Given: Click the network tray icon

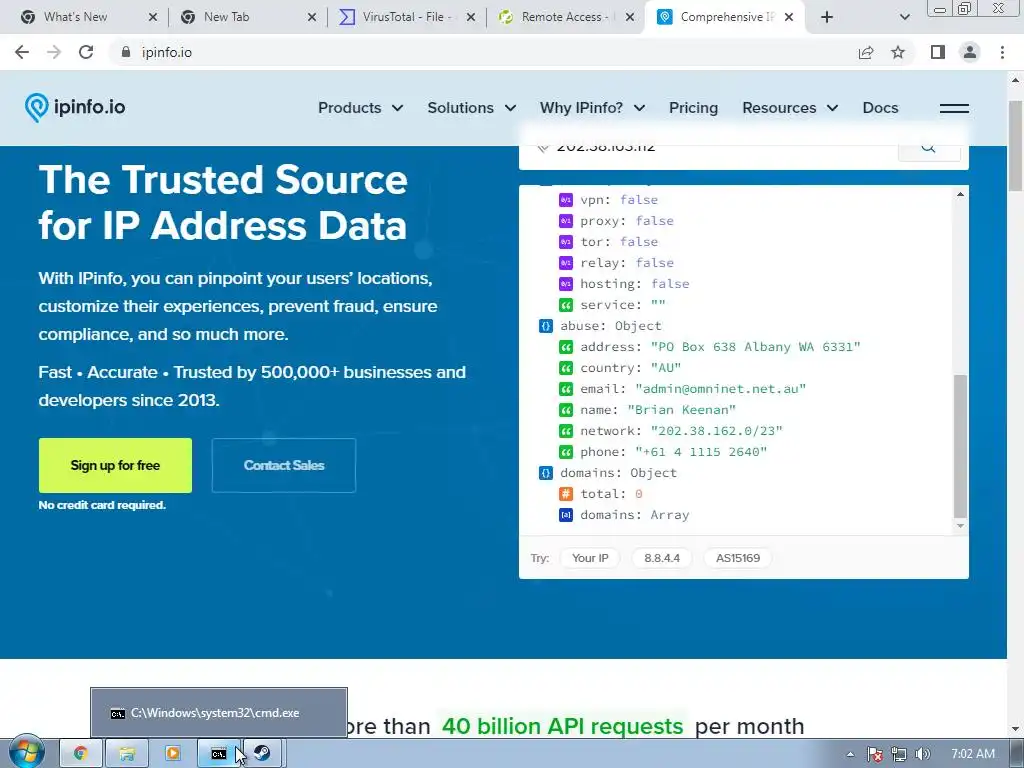Looking at the screenshot, I should click(899, 754).
